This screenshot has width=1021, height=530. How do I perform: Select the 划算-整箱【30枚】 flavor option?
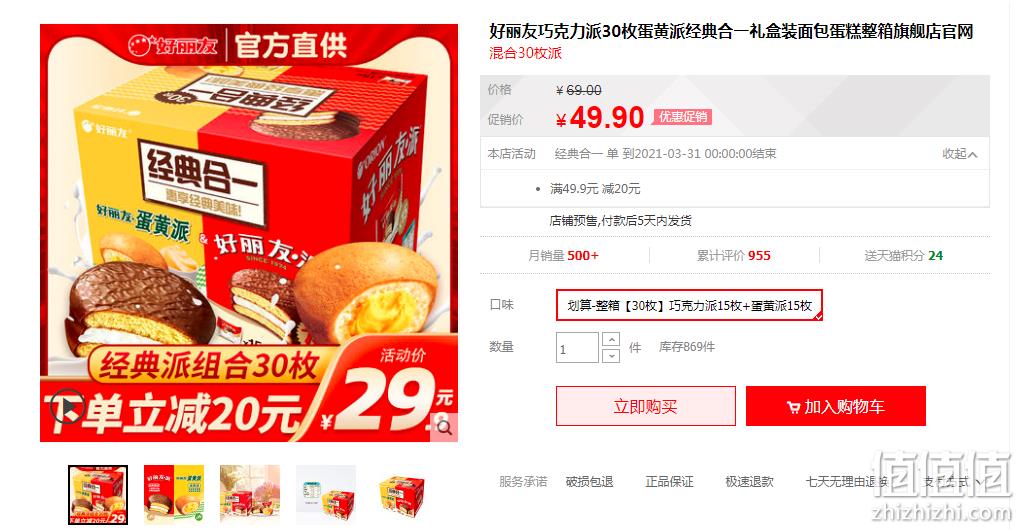point(689,305)
